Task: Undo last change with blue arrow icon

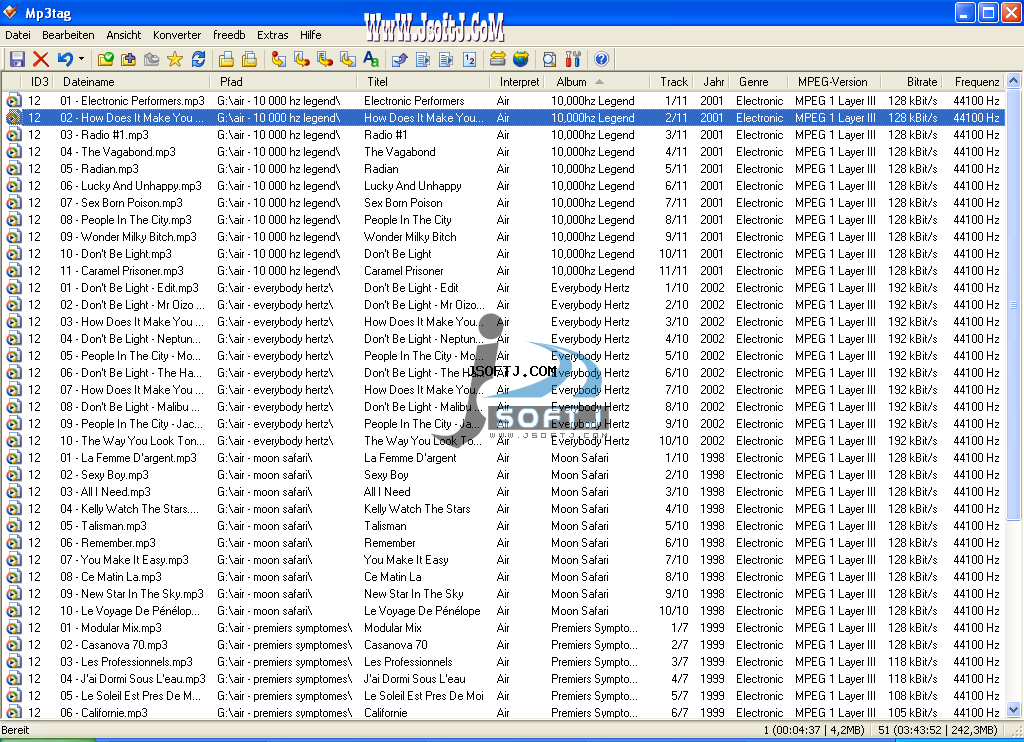Action: pos(65,59)
